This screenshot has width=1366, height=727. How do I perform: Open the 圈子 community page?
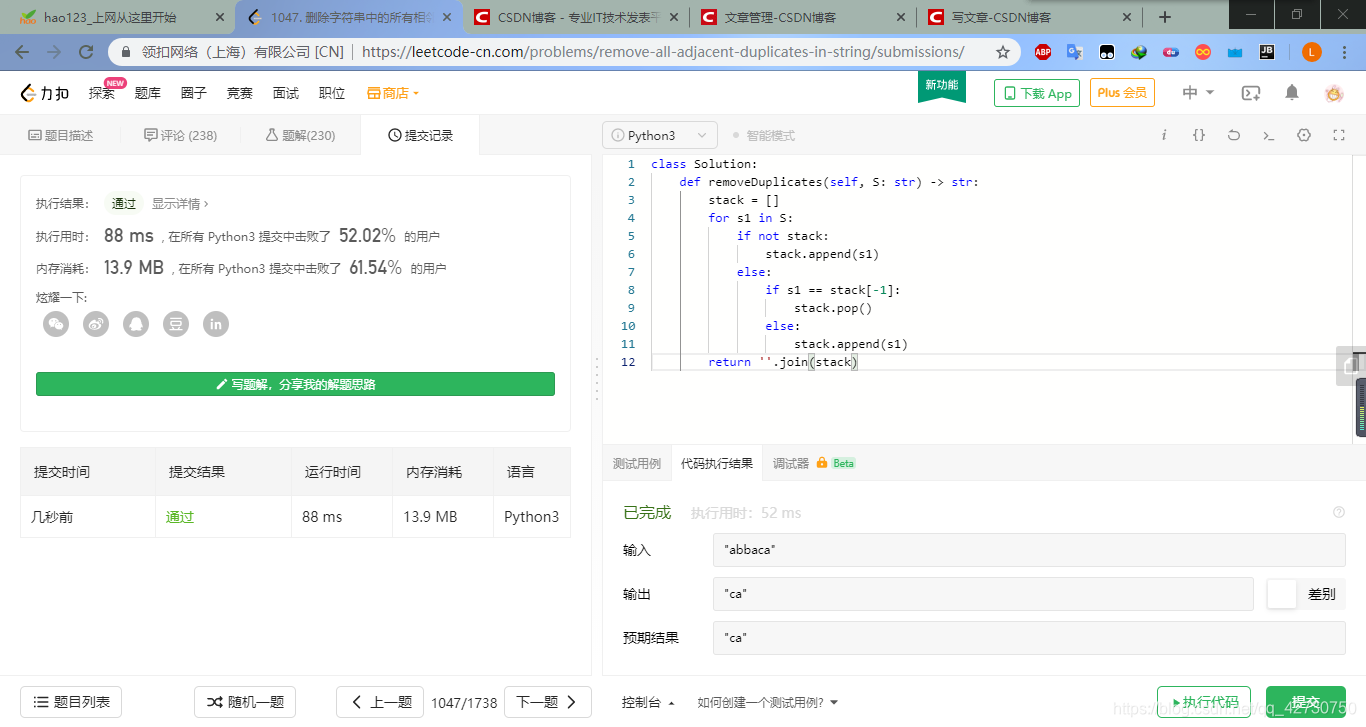point(194,93)
